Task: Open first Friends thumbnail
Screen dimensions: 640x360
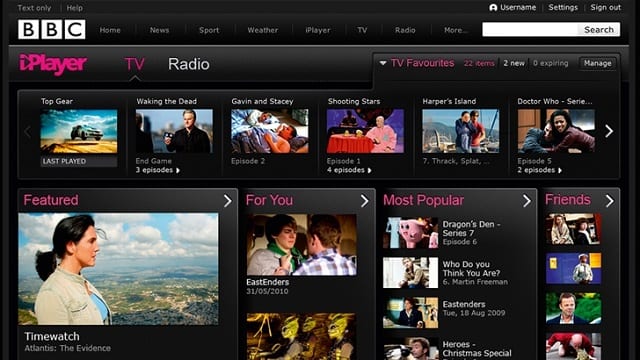Action: pyautogui.click(x=573, y=229)
